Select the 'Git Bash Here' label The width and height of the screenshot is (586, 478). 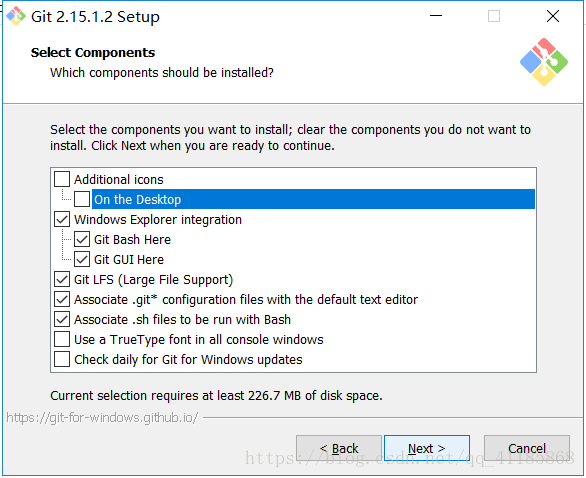132,240
